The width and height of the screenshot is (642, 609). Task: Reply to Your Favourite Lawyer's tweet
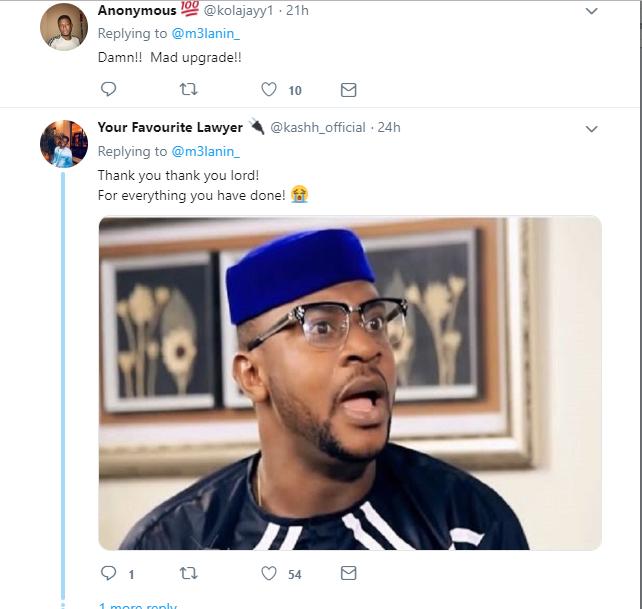(x=109, y=574)
